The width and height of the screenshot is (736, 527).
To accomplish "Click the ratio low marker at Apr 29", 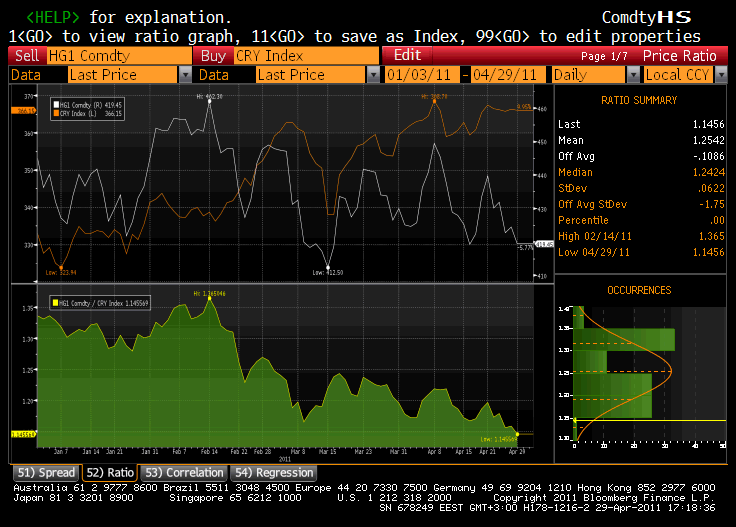I will [x=517, y=434].
